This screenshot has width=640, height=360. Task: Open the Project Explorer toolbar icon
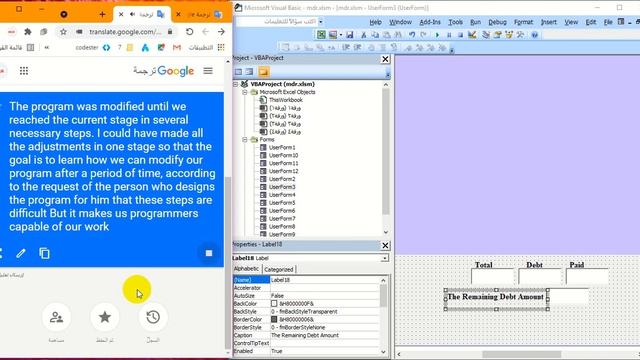pos(486,35)
